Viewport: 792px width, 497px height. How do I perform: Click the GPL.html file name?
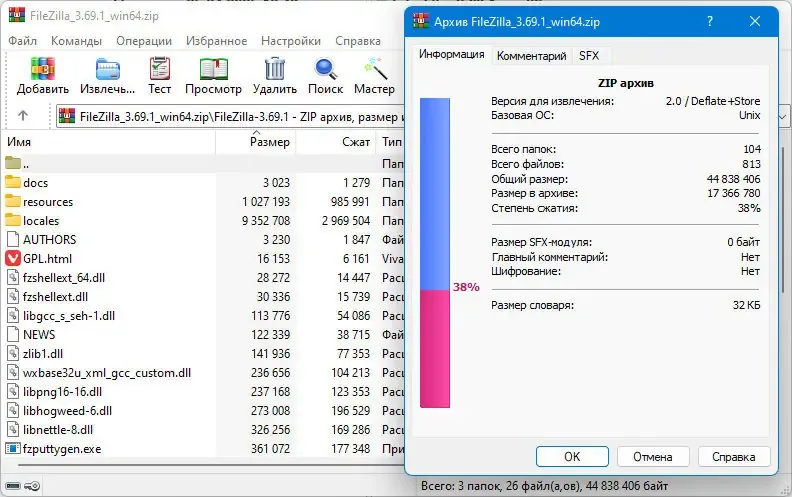coord(47,259)
